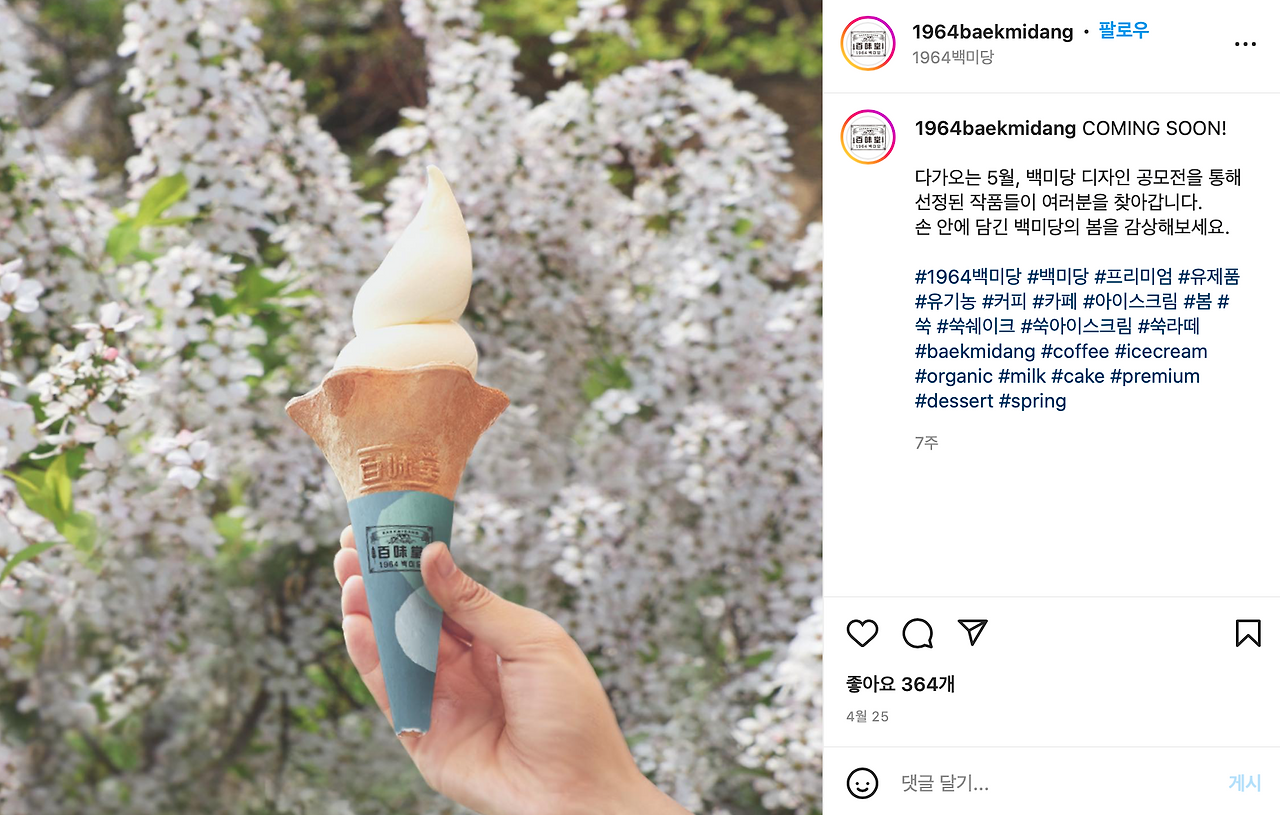Open the profile avatar in the post header
The width and height of the screenshot is (1280, 815).
pos(868,43)
